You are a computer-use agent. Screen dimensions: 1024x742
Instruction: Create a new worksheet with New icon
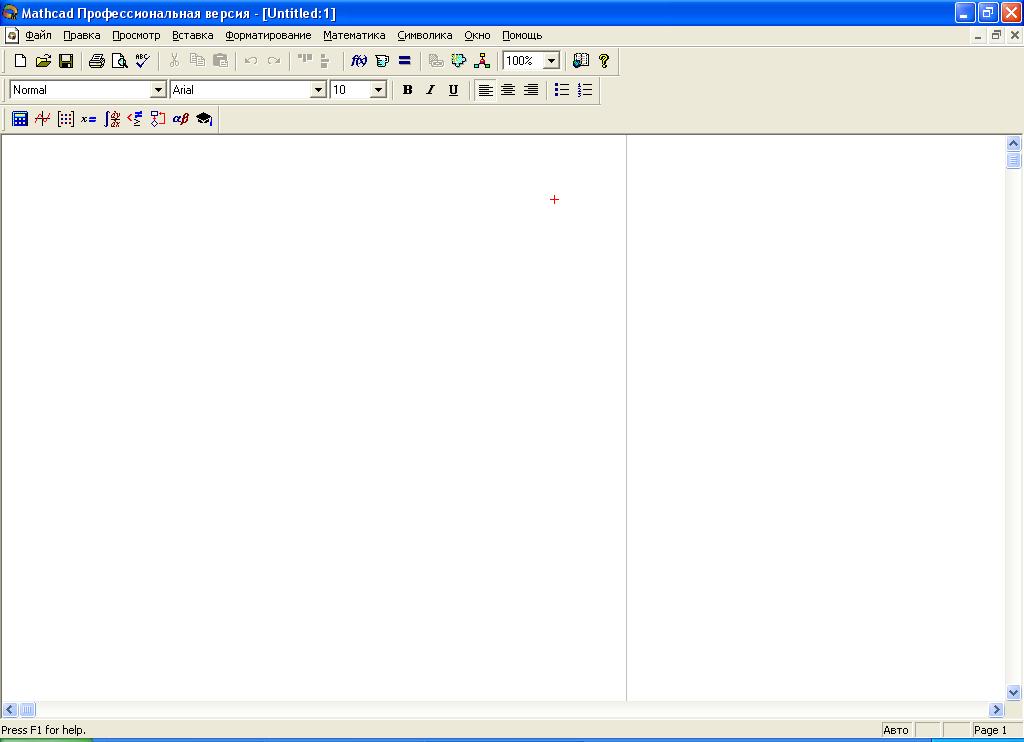20,61
